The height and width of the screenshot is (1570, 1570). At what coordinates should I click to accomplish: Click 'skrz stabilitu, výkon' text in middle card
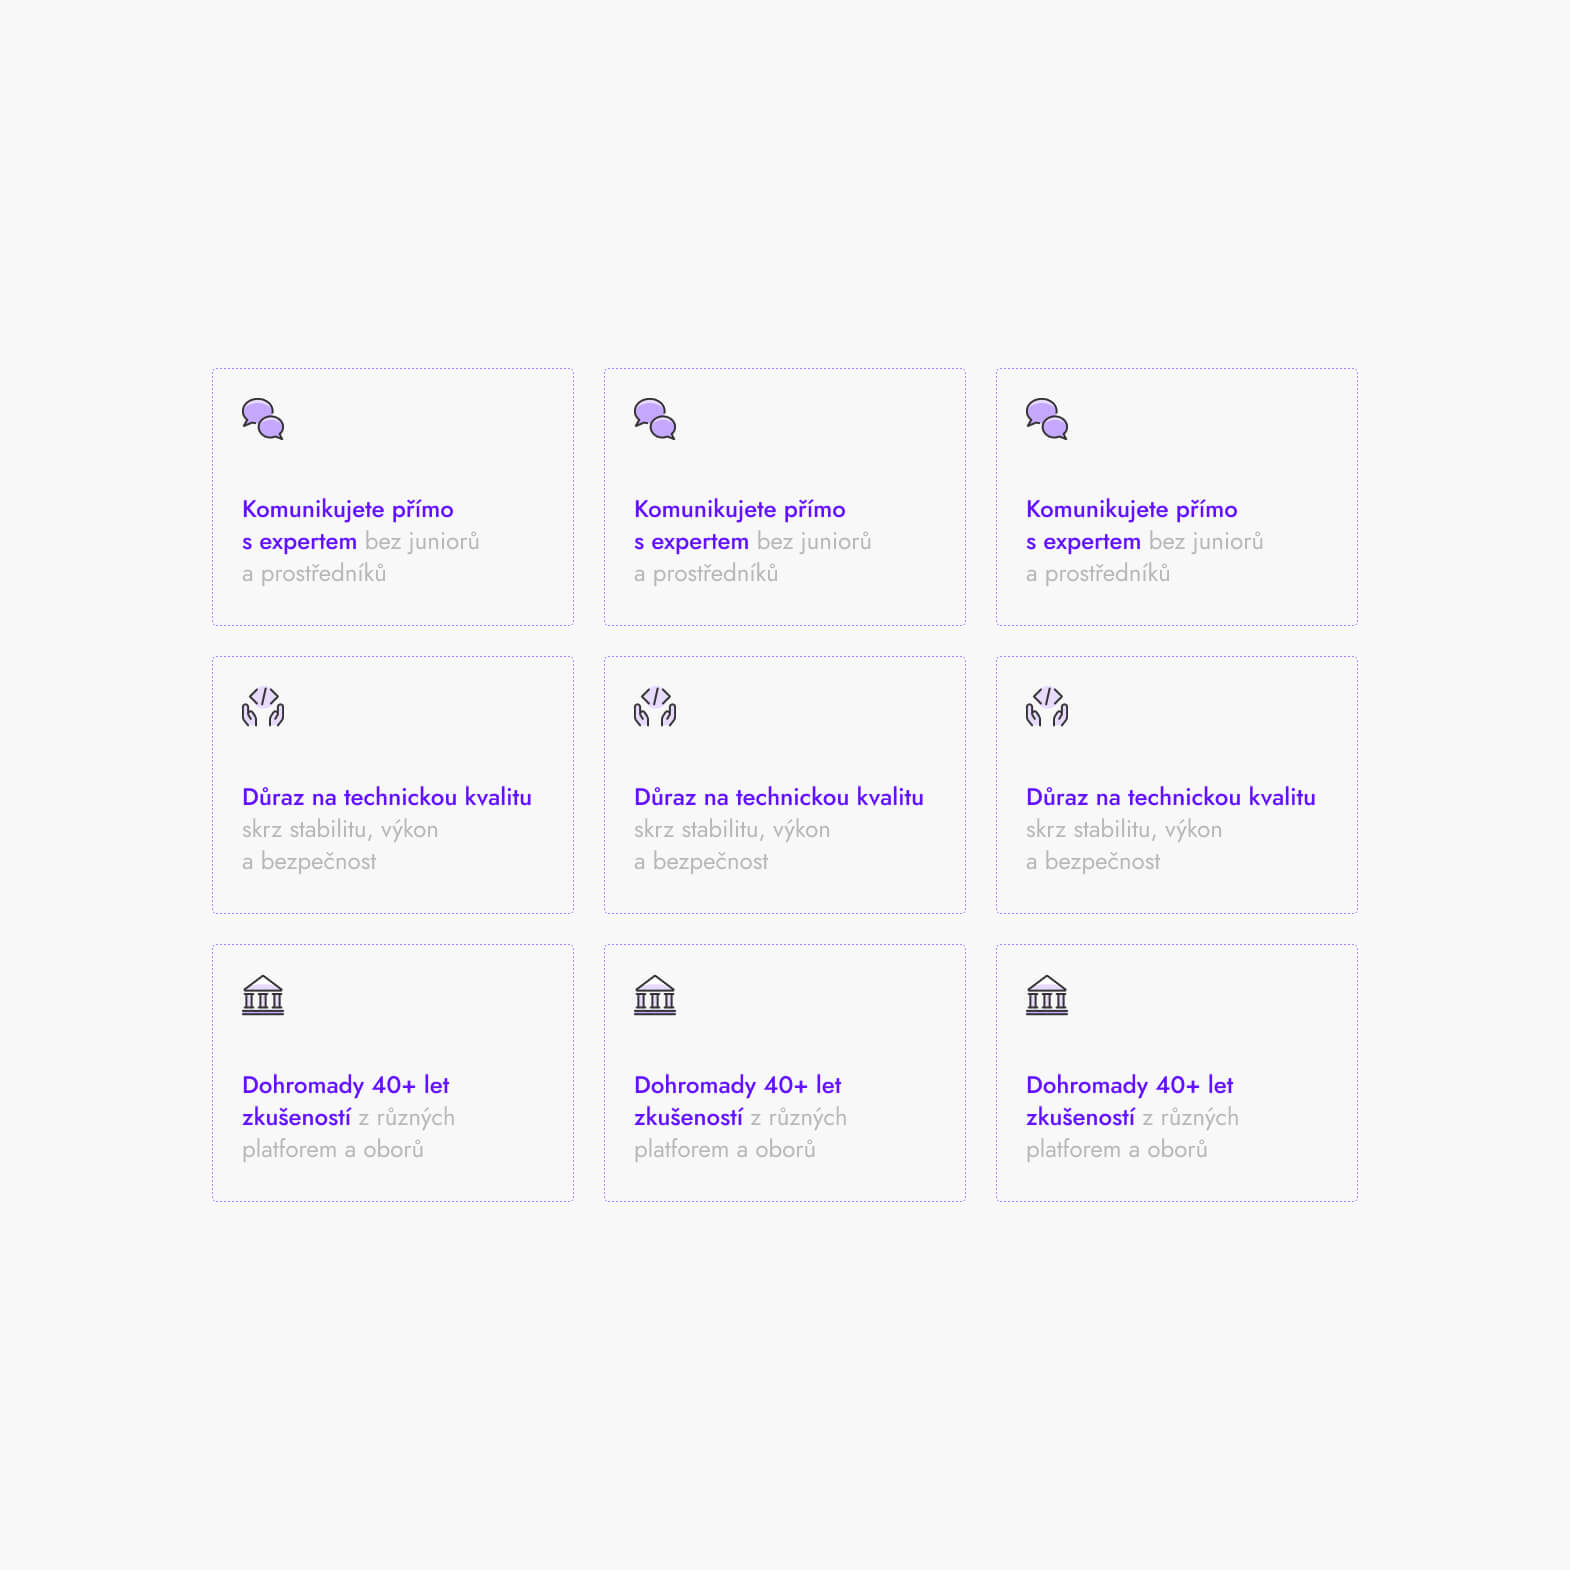[x=732, y=830]
